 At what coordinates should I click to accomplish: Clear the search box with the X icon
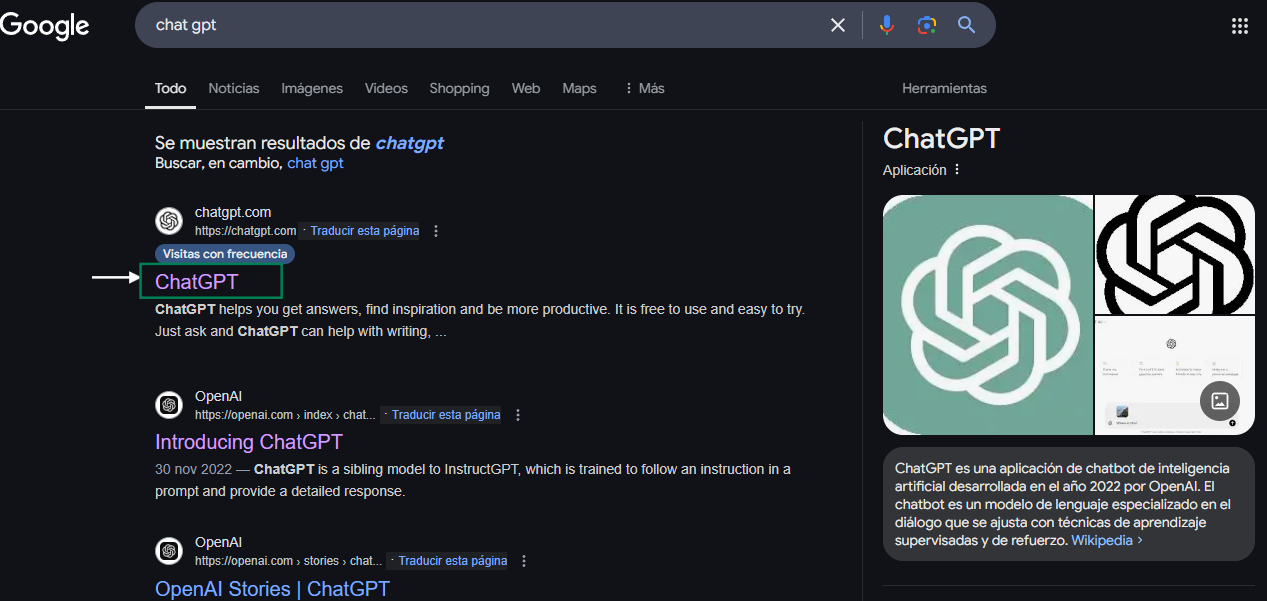tap(838, 25)
